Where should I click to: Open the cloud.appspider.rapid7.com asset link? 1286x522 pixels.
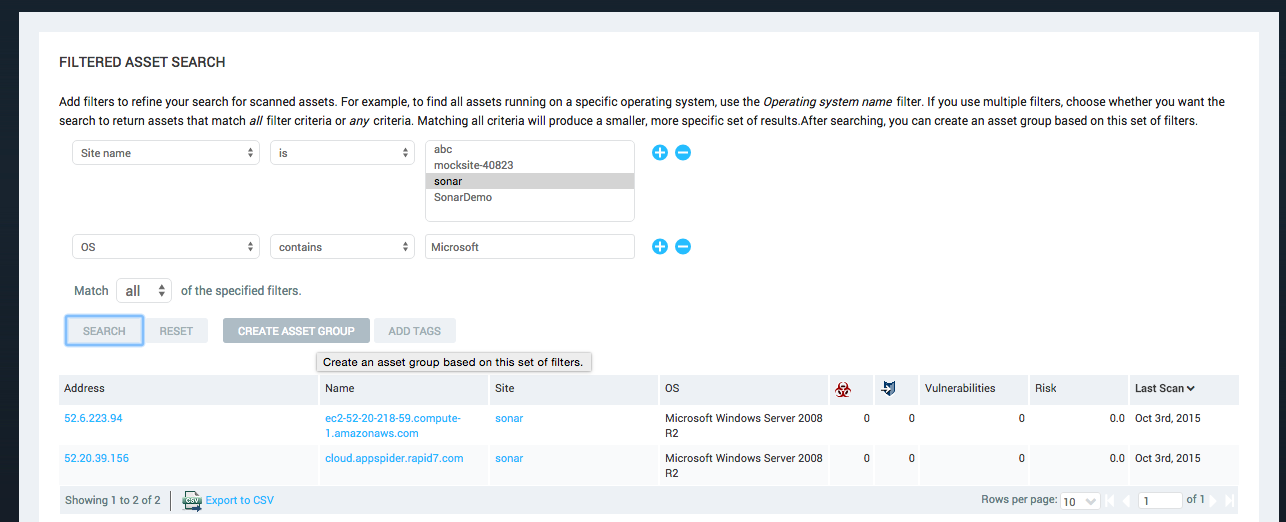(394, 458)
